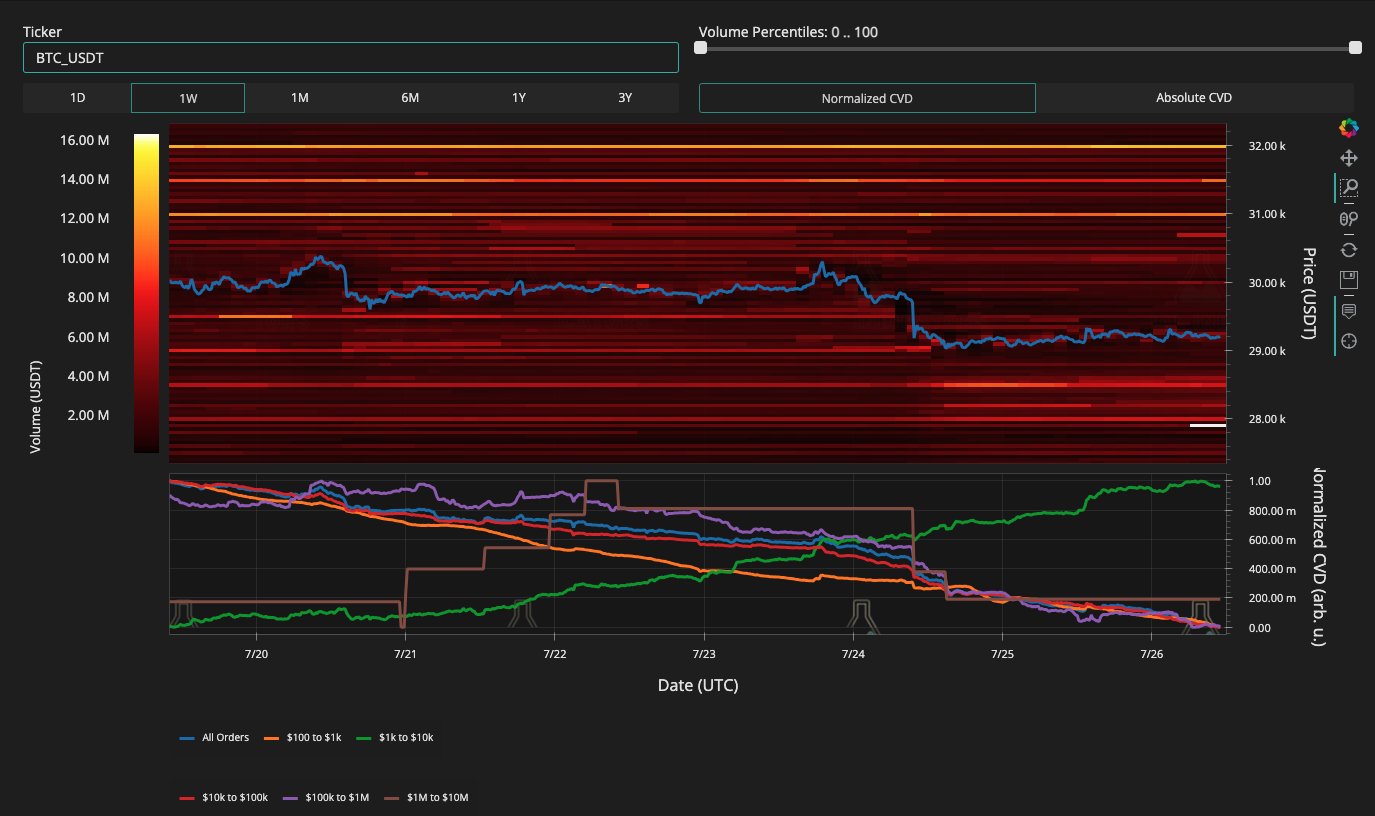Select the Normalized CVD button
The width and height of the screenshot is (1375, 816).
click(x=866, y=98)
